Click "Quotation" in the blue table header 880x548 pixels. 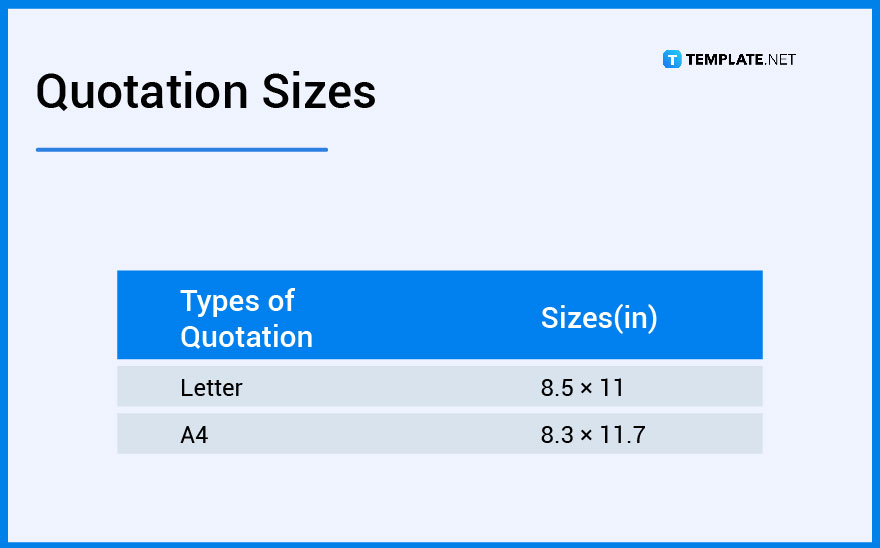tap(246, 336)
